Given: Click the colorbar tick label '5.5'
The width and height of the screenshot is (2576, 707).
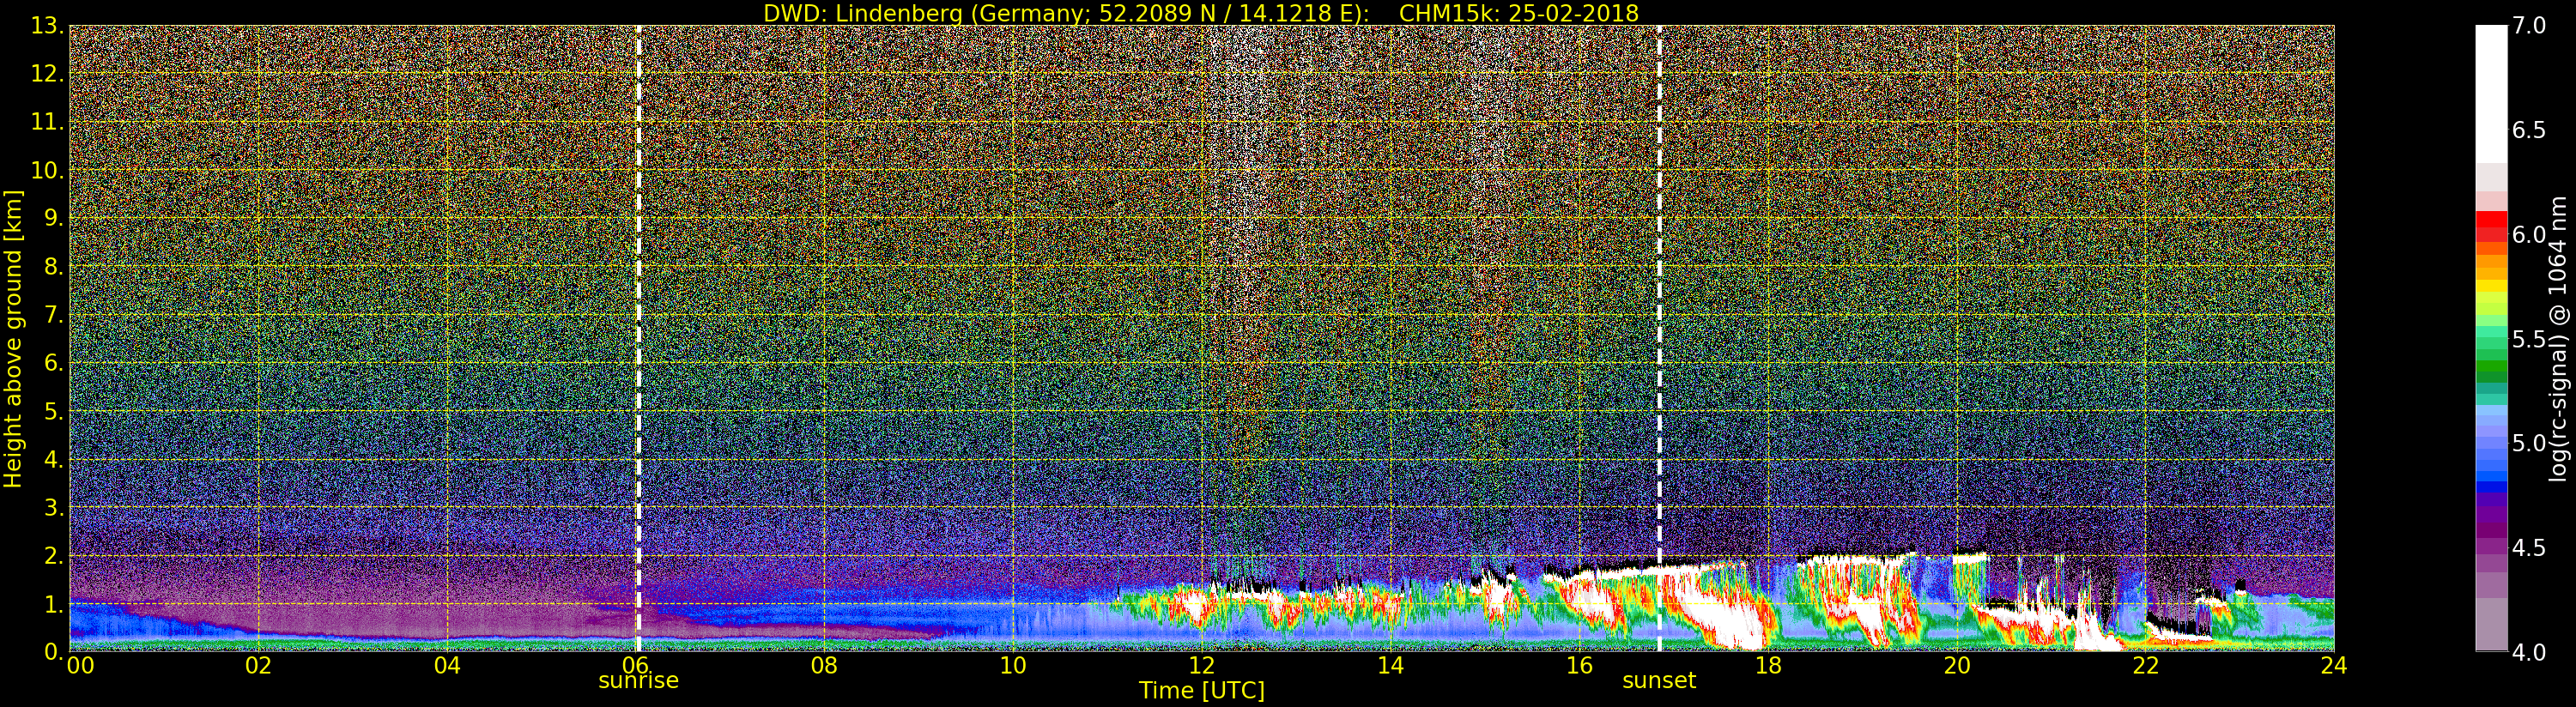Looking at the screenshot, I should point(2529,339).
